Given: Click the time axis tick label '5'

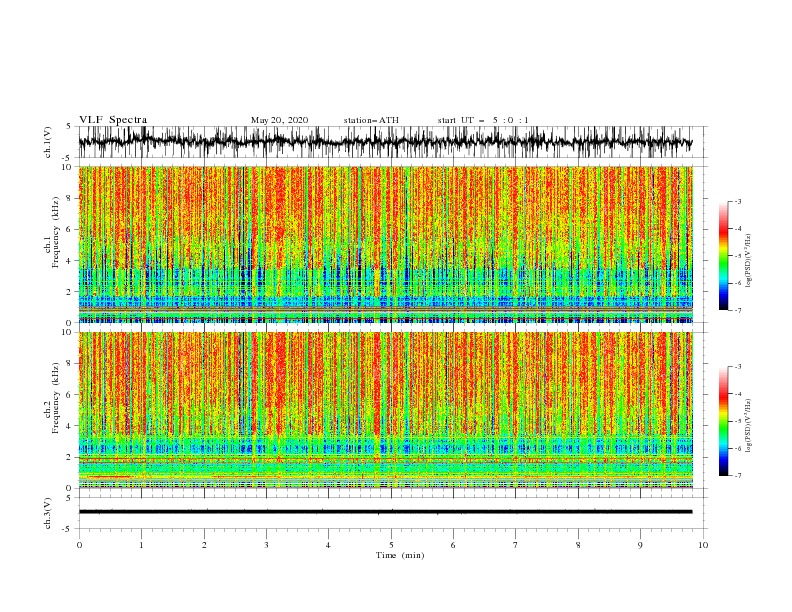Looking at the screenshot, I should (391, 545).
